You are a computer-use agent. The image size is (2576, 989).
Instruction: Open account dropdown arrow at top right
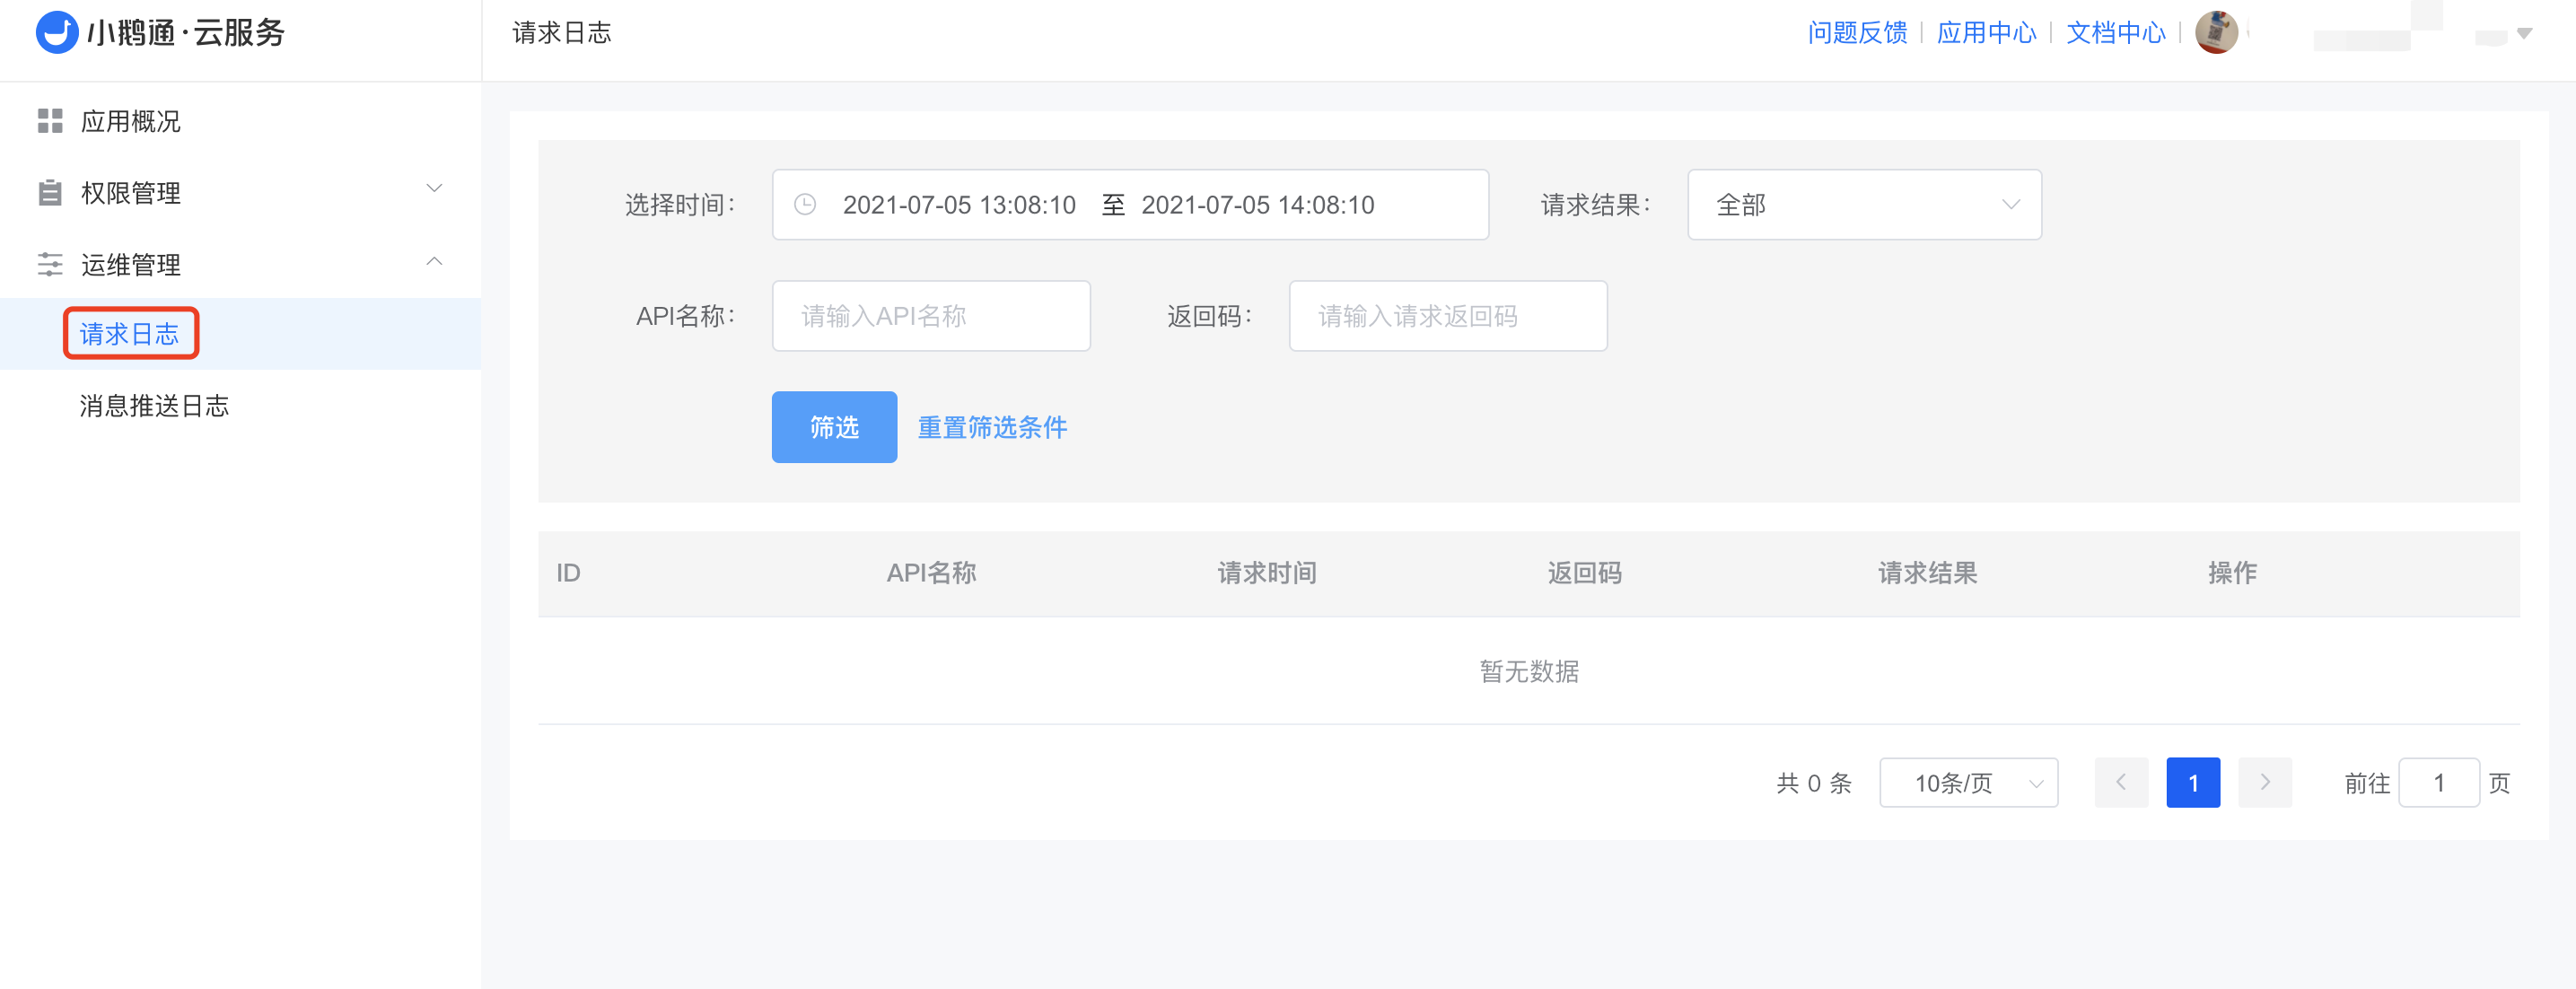tap(2524, 33)
